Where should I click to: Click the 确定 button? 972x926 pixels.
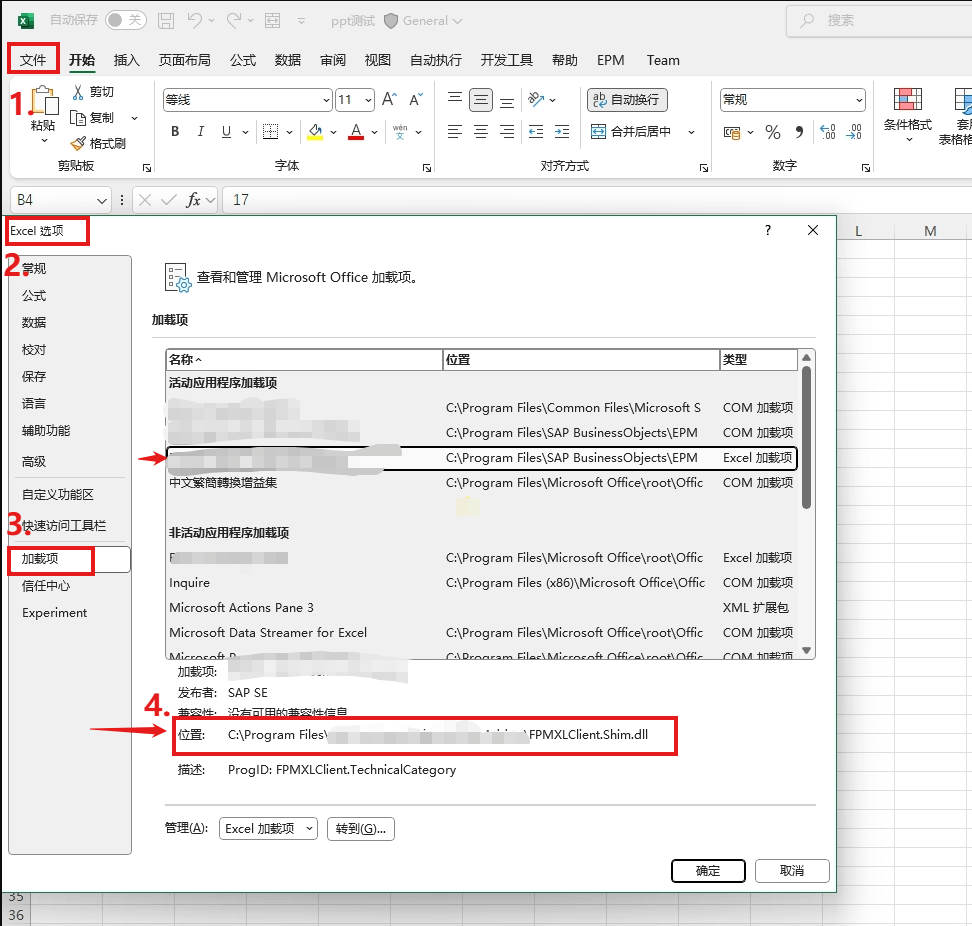(x=708, y=871)
